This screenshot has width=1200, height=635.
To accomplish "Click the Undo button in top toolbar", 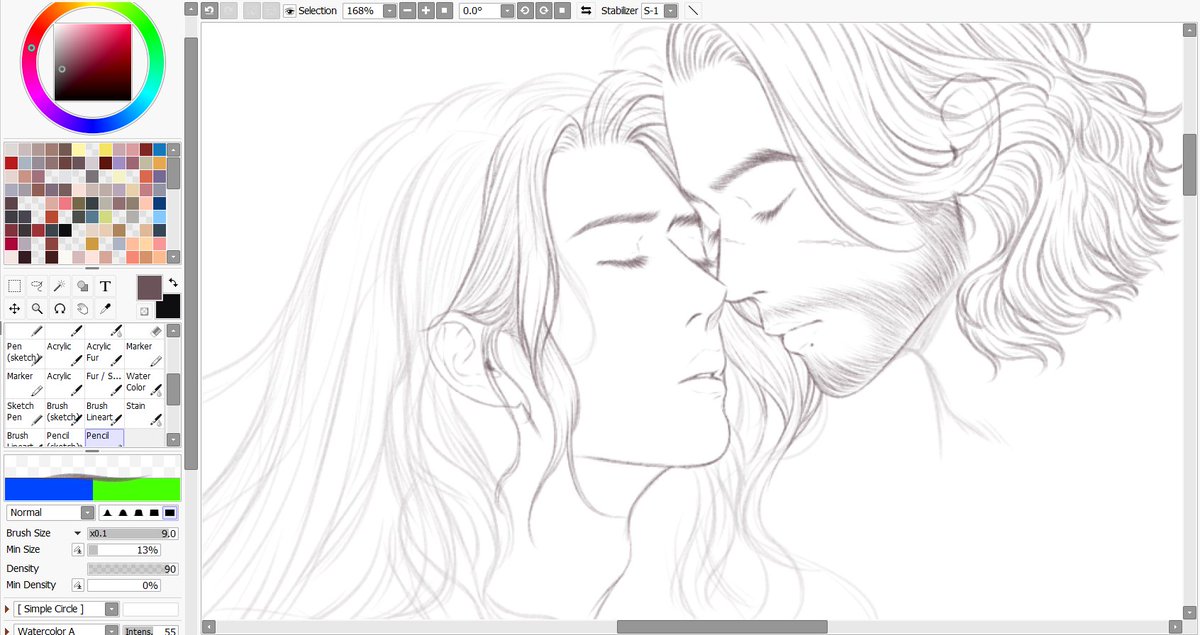I will (x=209, y=10).
